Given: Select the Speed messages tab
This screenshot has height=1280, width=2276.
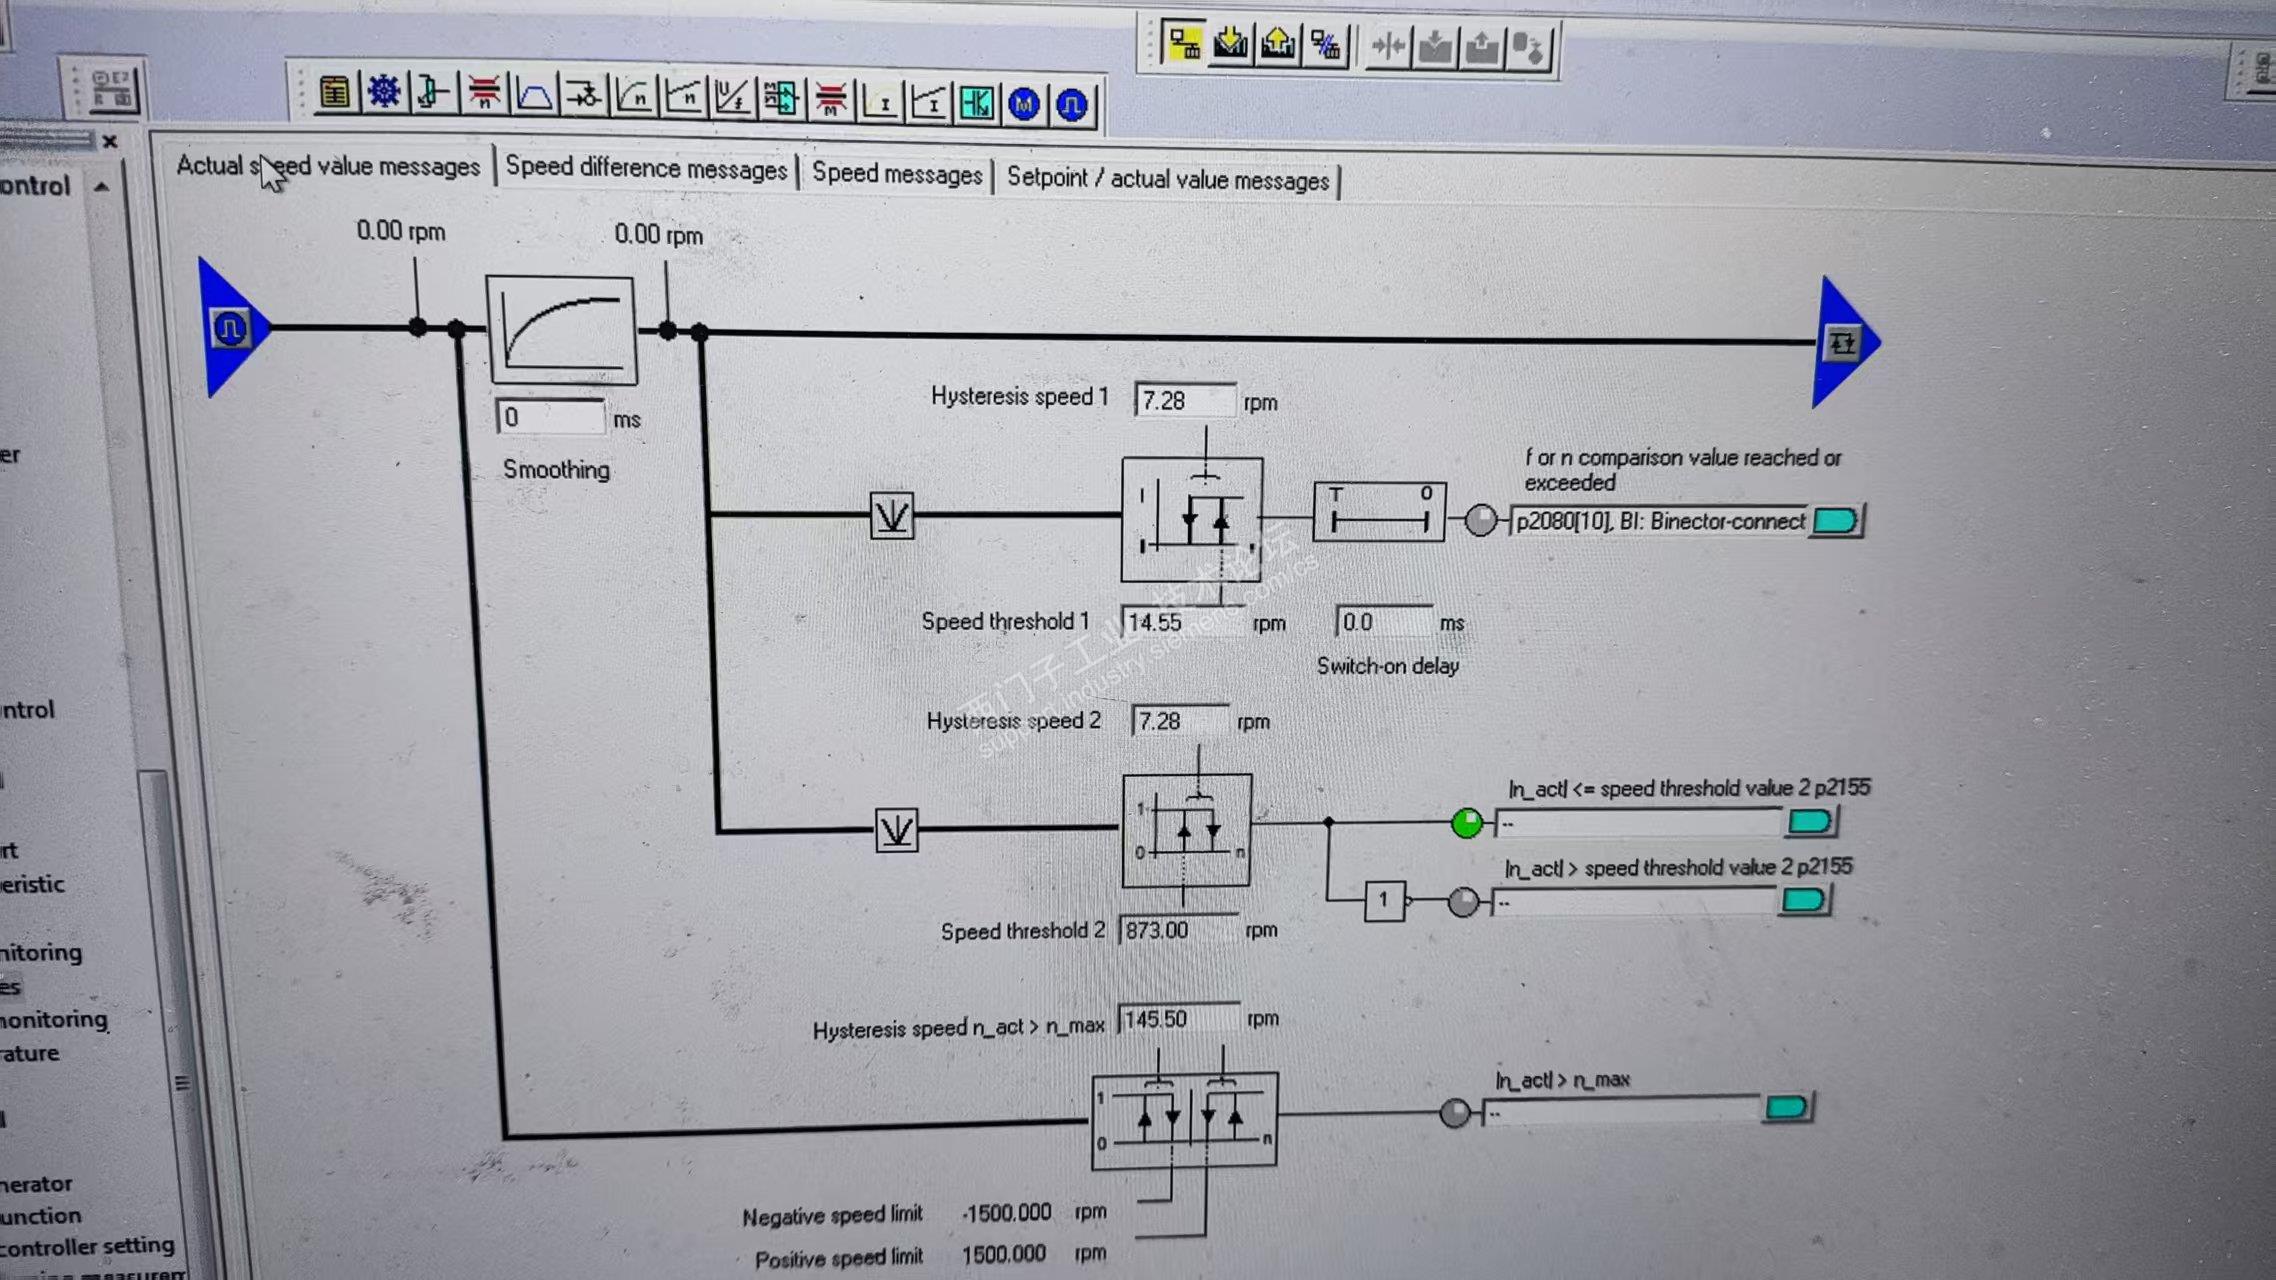Looking at the screenshot, I should tap(896, 174).
